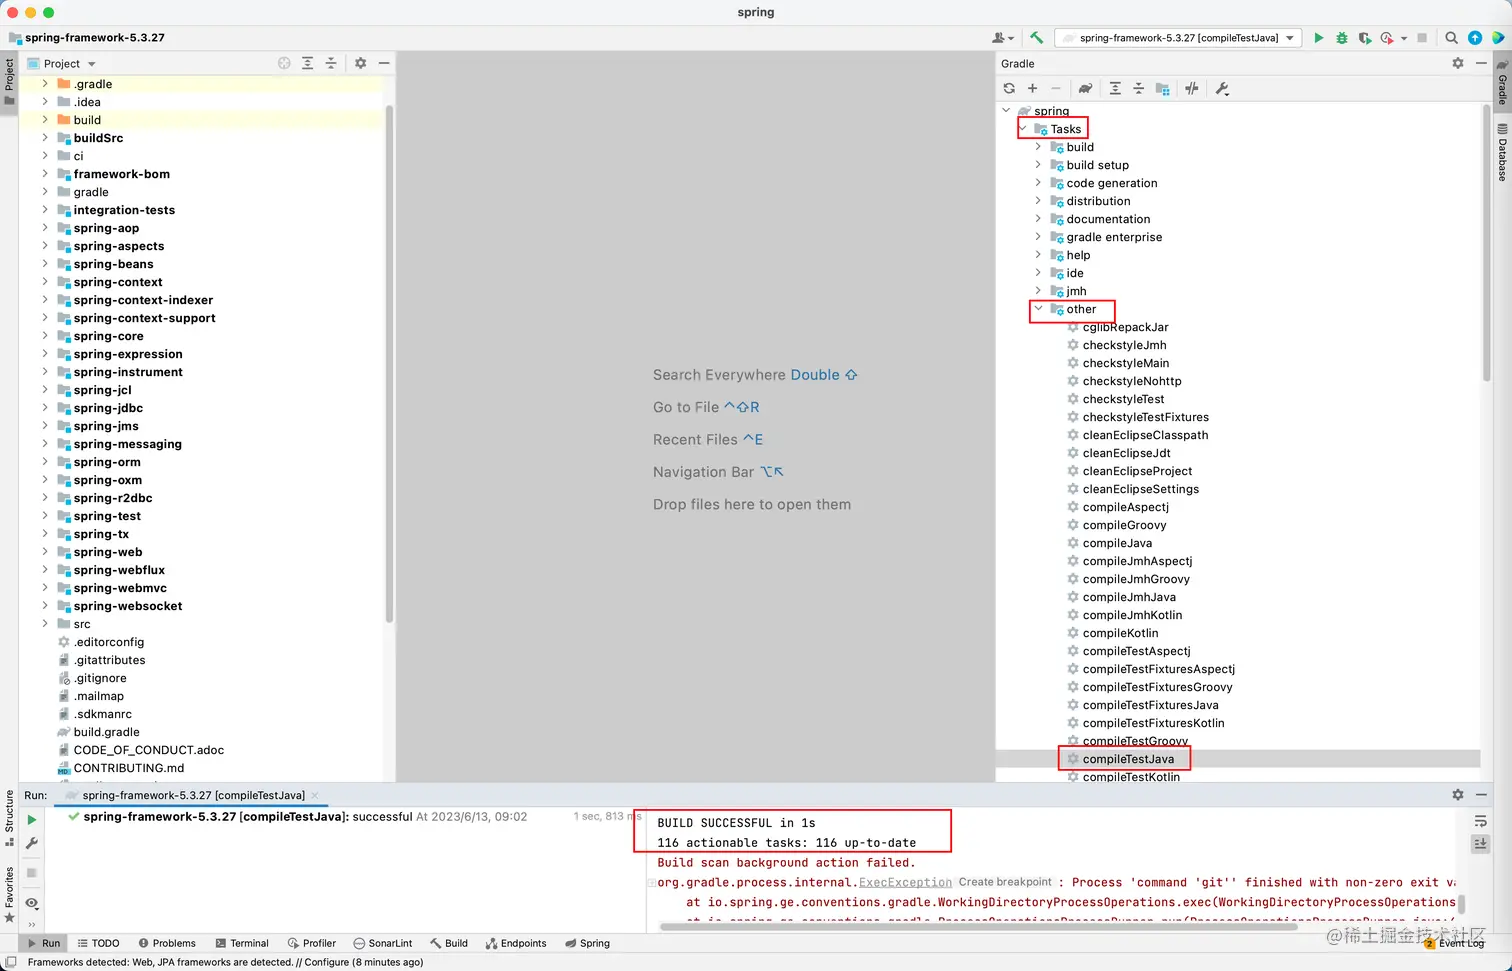
Task: Open Run panel gear settings
Action: coord(1458,795)
